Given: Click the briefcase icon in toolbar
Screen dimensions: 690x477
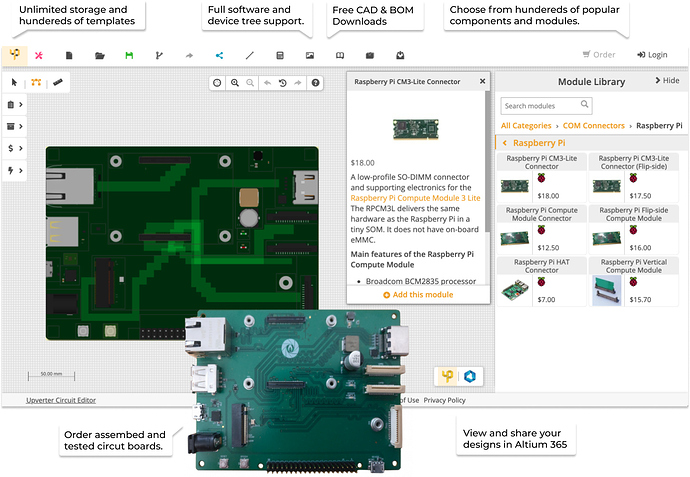Looking at the screenshot, I should click(x=370, y=55).
